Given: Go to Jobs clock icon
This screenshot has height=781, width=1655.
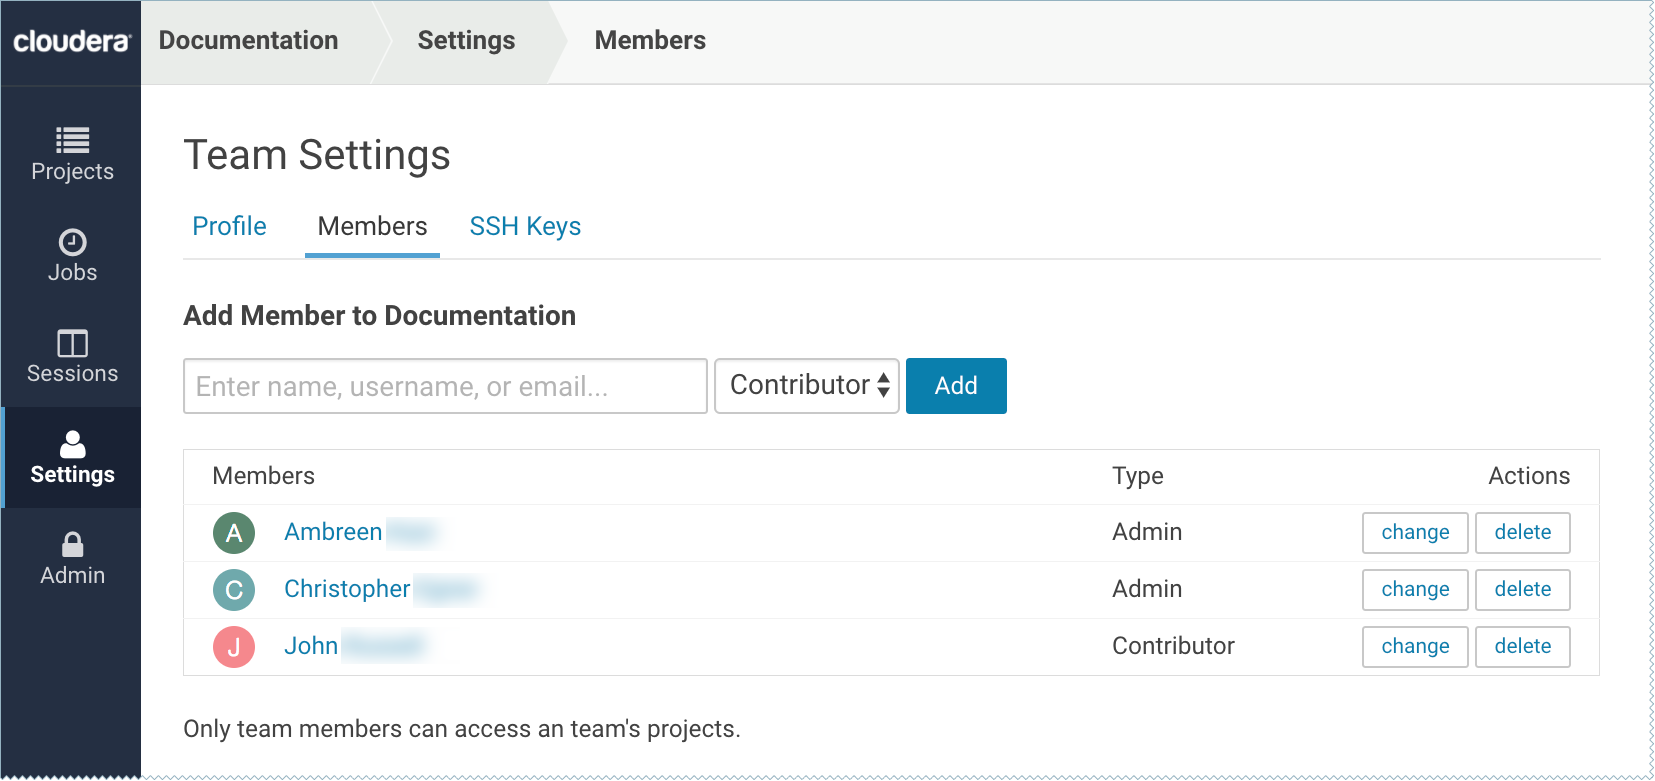Looking at the screenshot, I should coord(72,242).
